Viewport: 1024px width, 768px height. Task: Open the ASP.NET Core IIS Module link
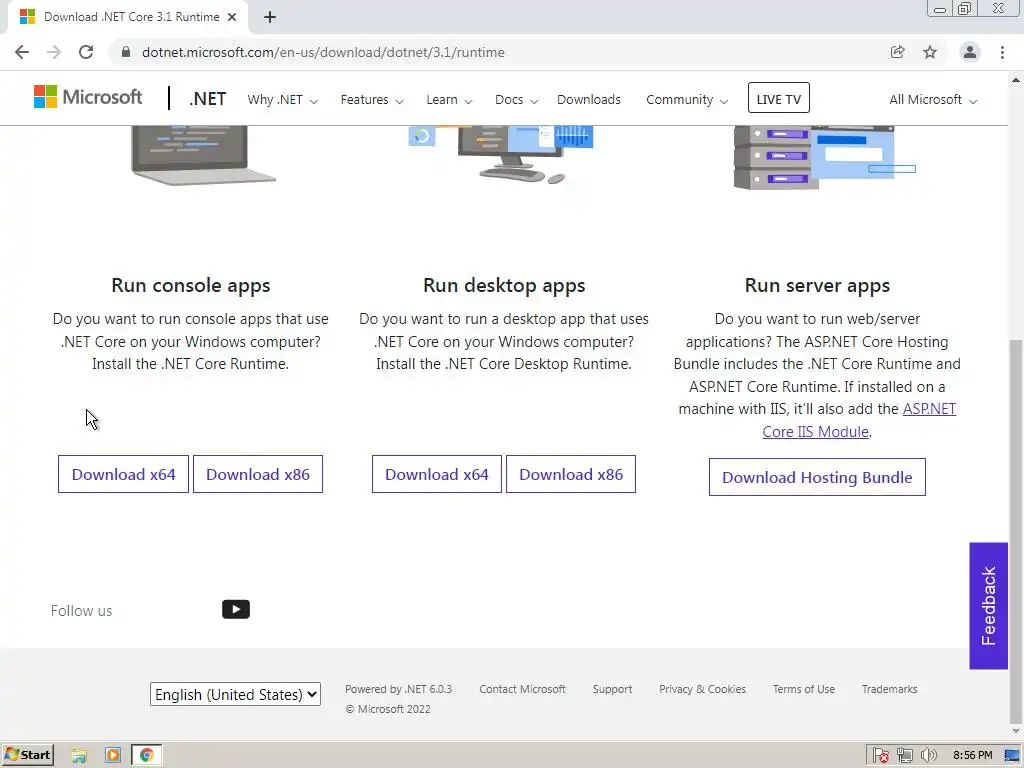click(816, 432)
